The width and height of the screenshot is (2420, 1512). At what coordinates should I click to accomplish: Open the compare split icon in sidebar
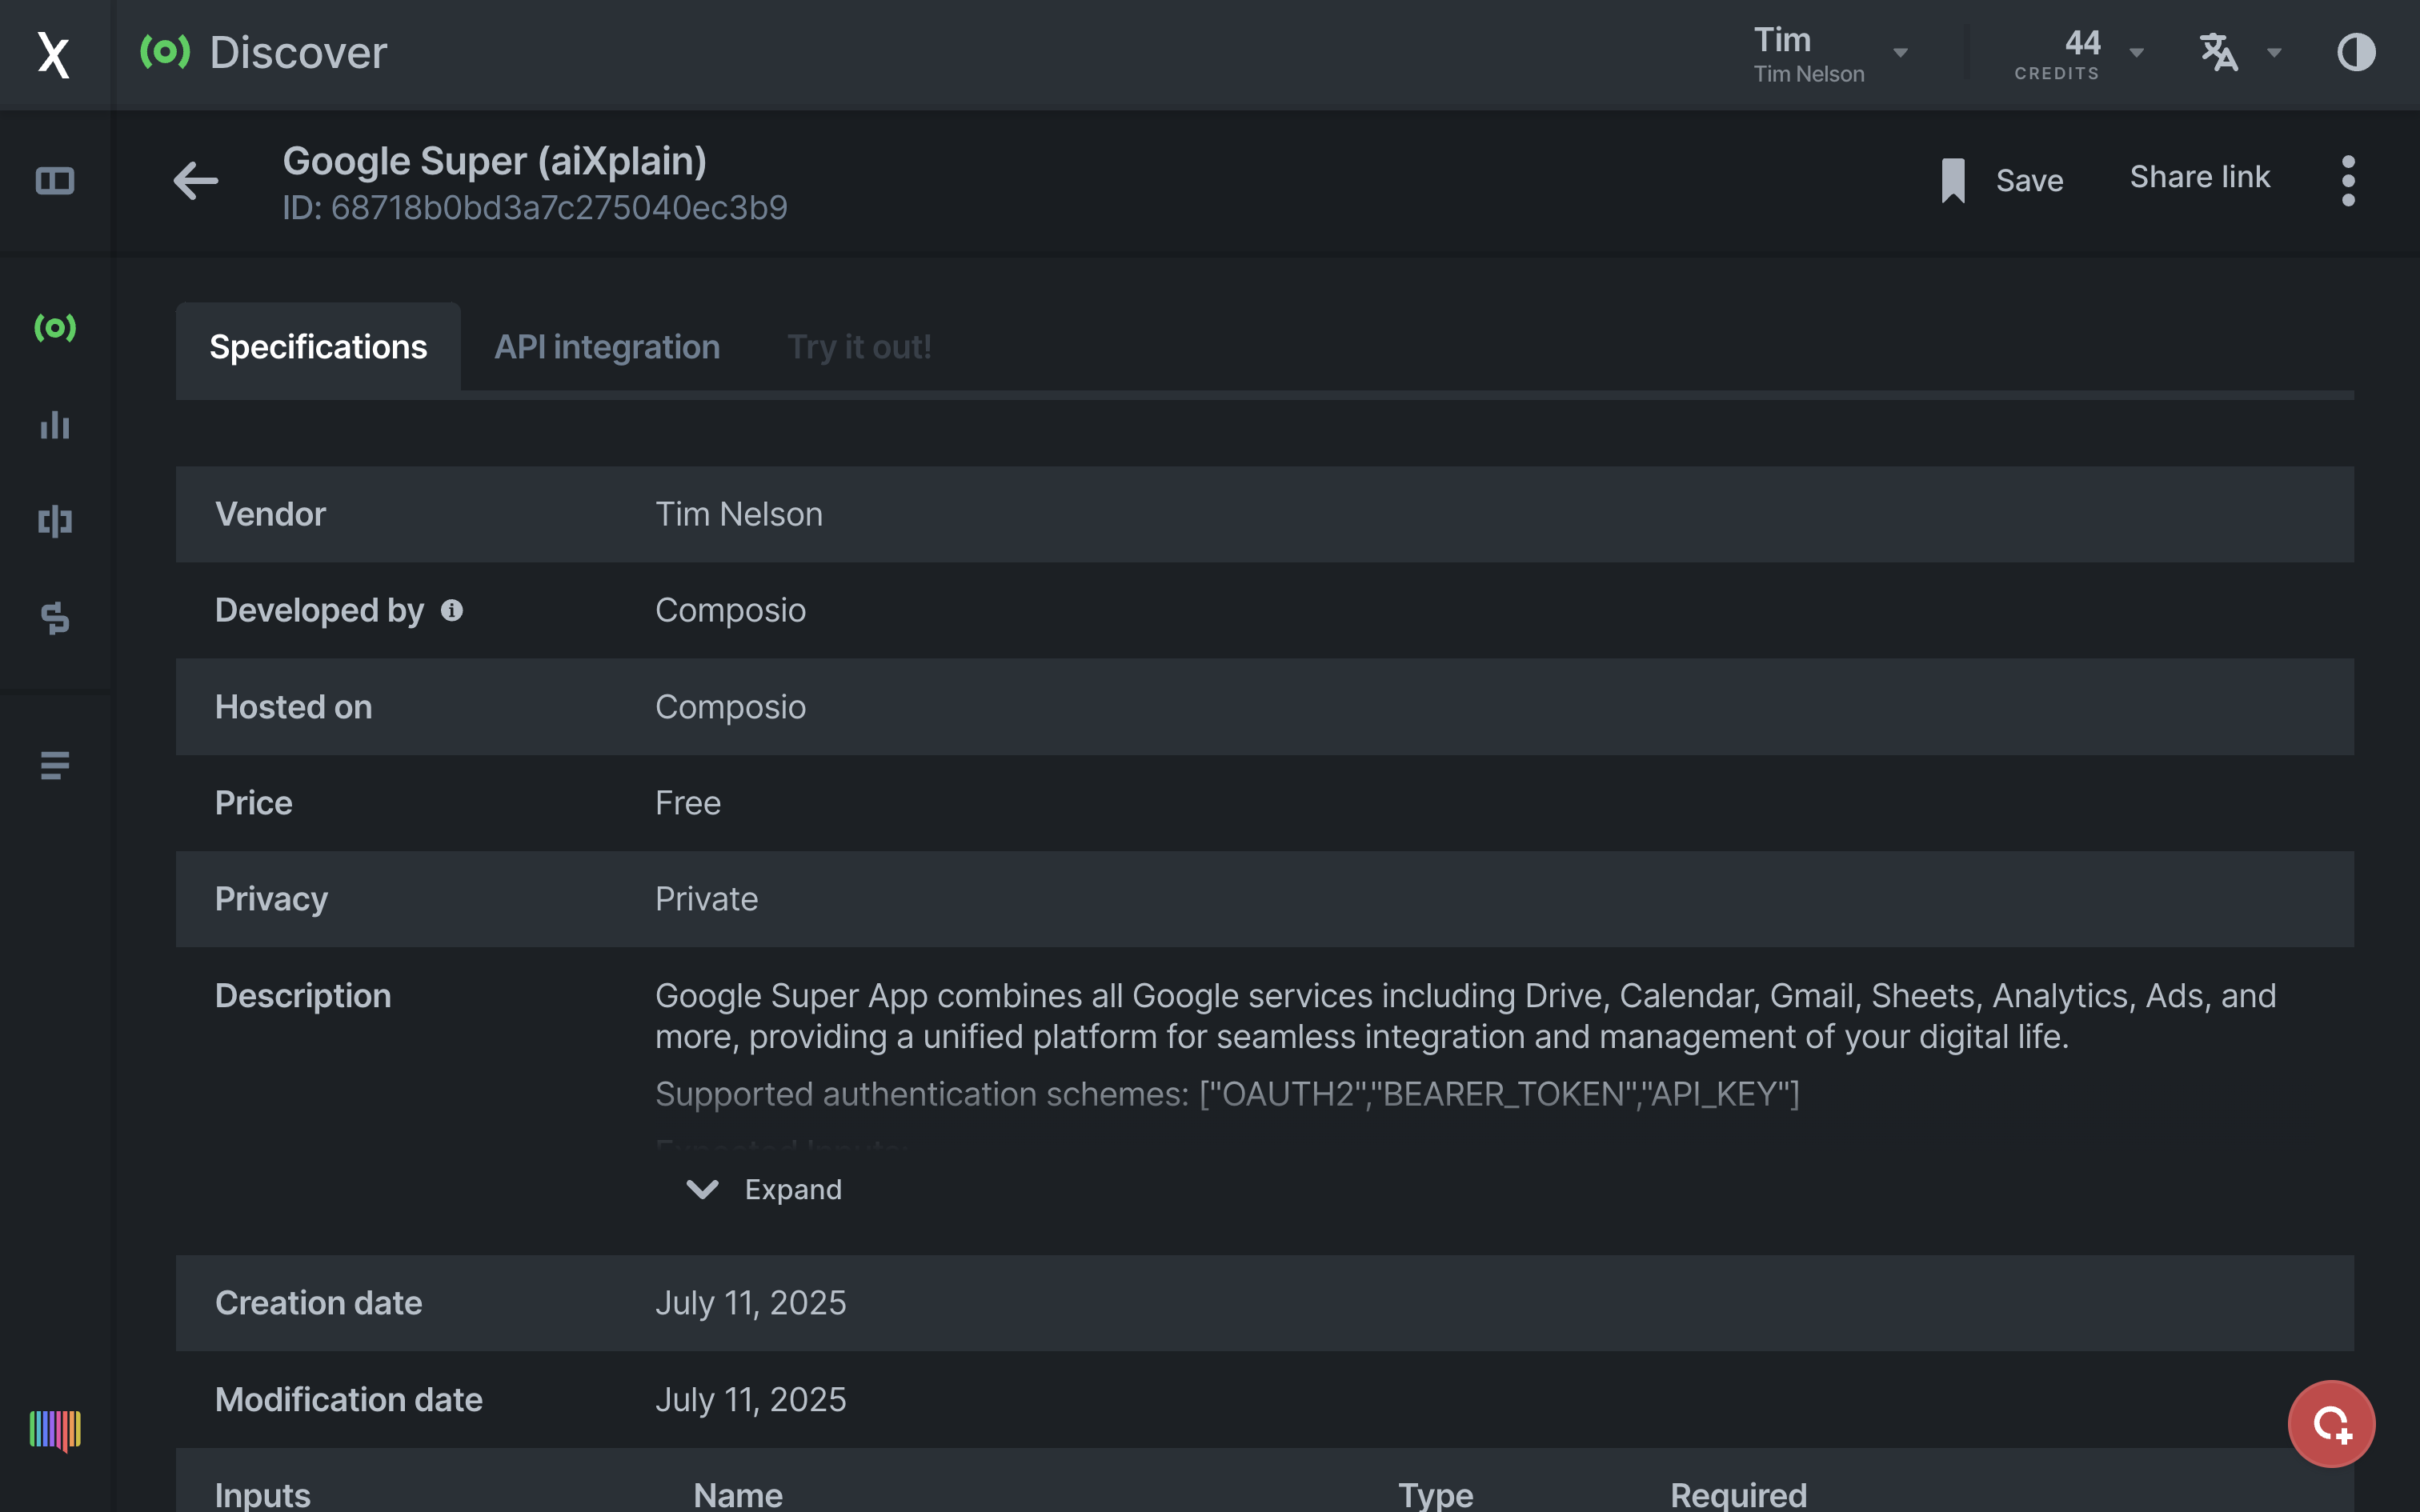pos(55,521)
